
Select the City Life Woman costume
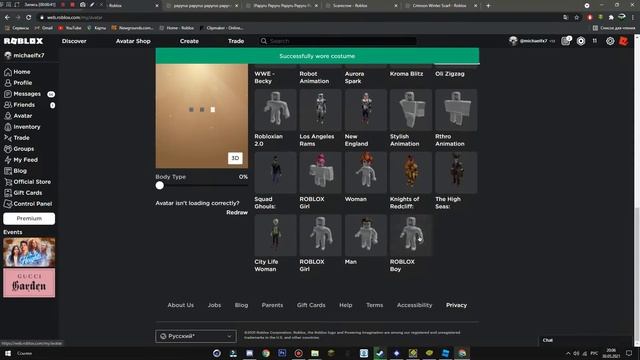pos(275,236)
